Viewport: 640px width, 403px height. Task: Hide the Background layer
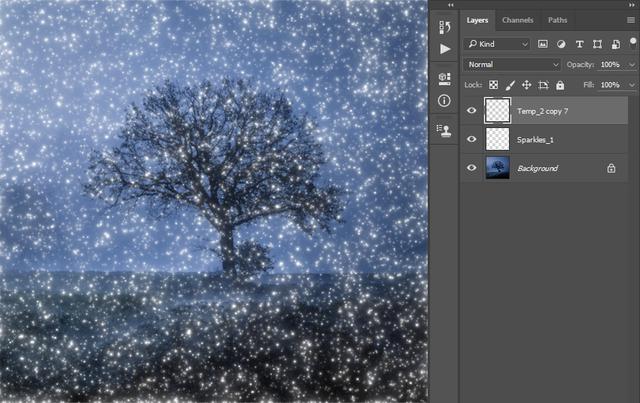(x=471, y=168)
